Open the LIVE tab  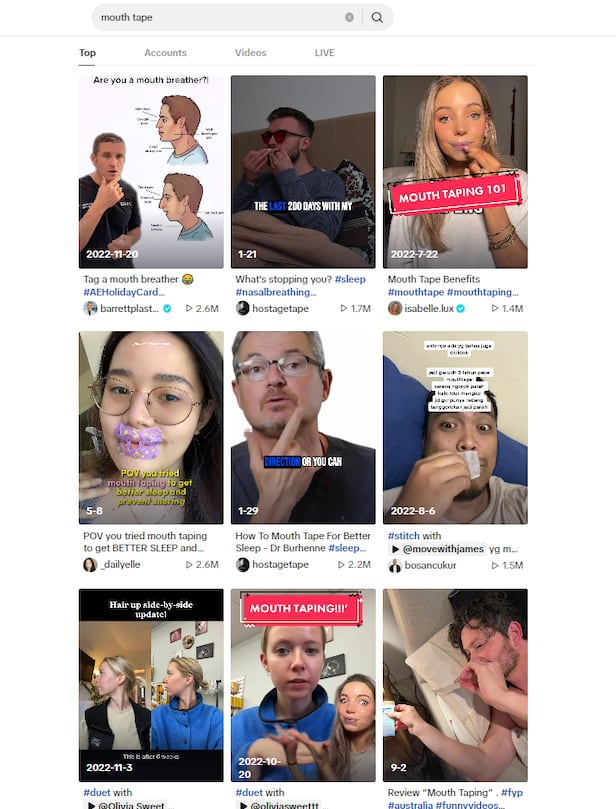point(325,53)
